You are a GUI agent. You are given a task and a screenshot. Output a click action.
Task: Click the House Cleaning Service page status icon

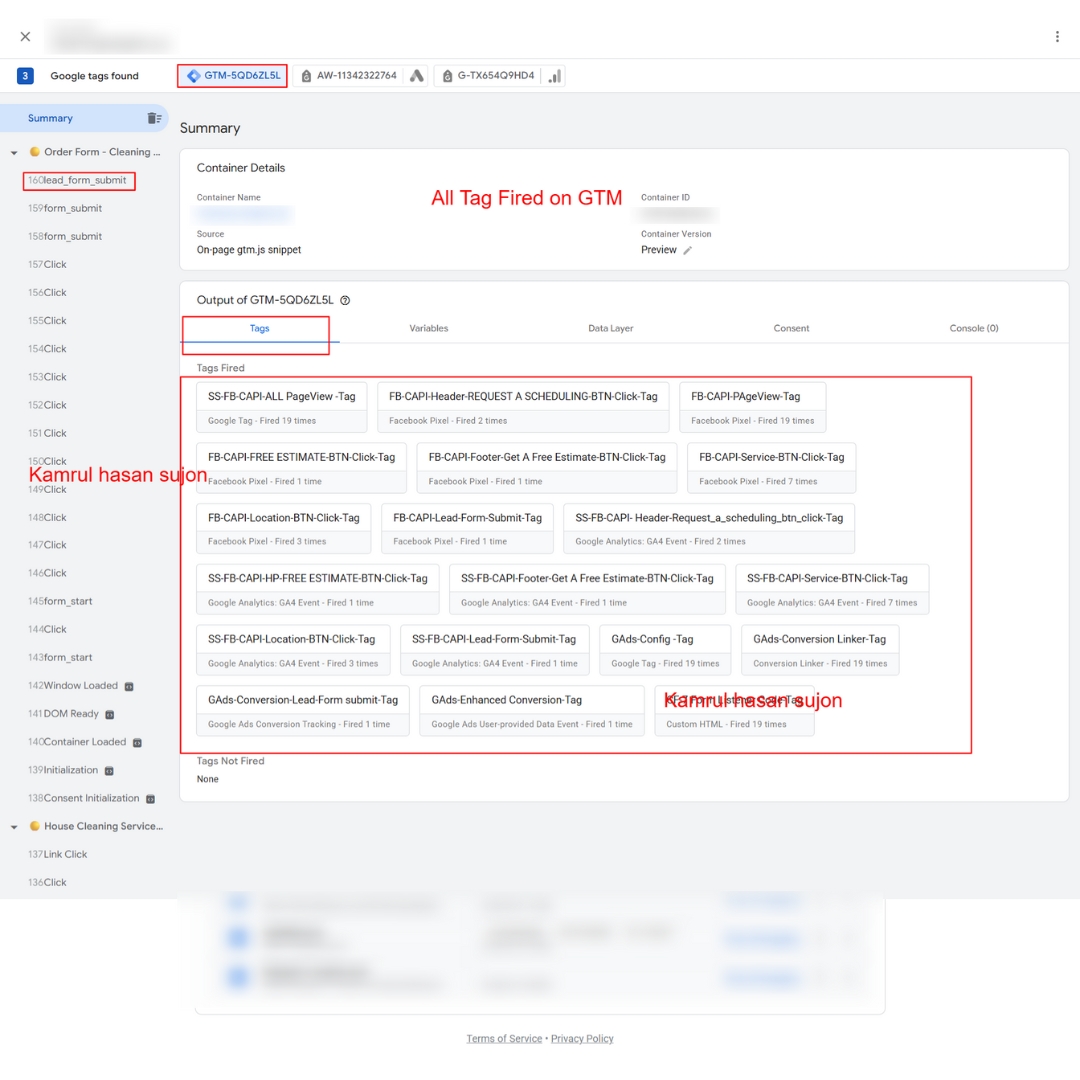point(34,826)
